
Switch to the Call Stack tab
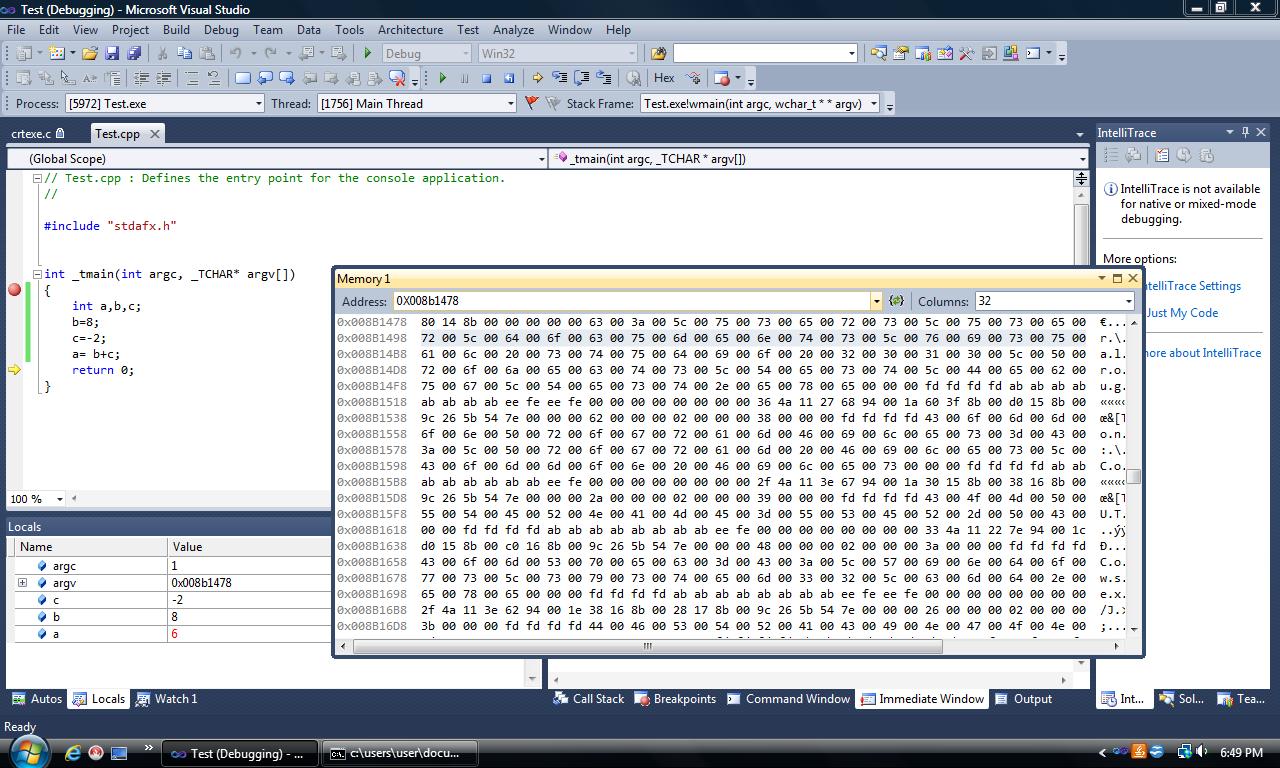[x=589, y=699]
